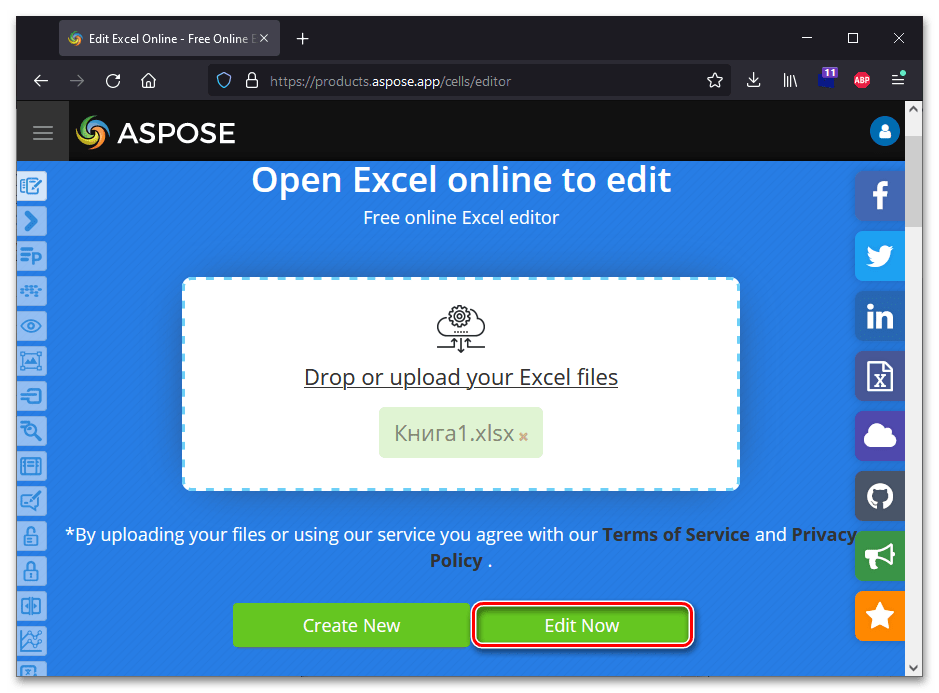Viewport: 939px width, 693px height.
Task: Click the page scrollbar down arrow
Action: [913, 667]
